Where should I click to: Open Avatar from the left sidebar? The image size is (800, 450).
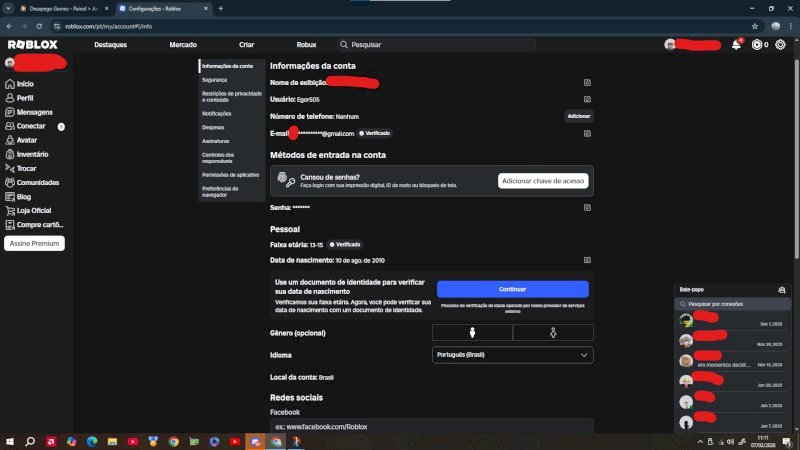[26, 140]
